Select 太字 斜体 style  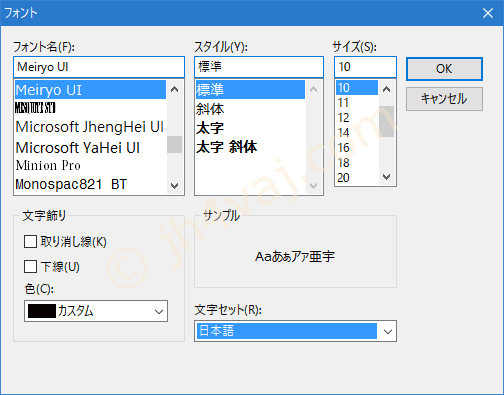250,147
